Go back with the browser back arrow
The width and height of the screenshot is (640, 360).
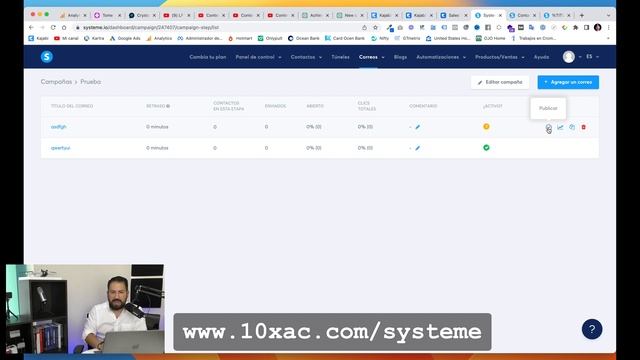(31, 27)
